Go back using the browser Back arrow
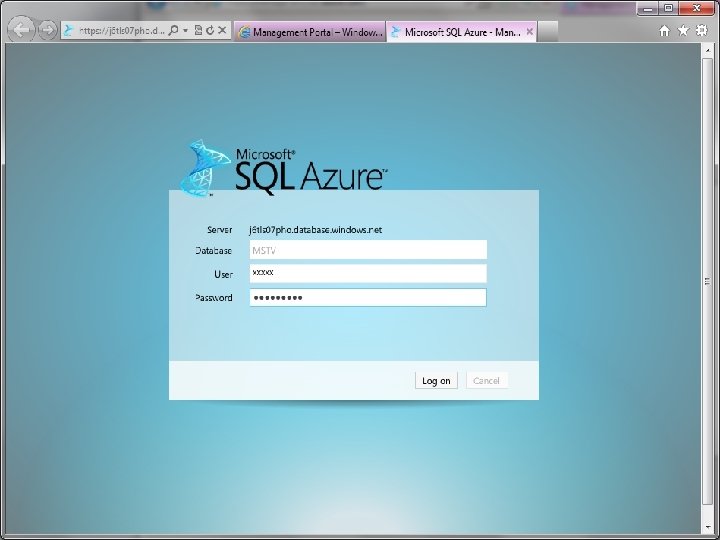720x540 pixels. tap(21, 30)
